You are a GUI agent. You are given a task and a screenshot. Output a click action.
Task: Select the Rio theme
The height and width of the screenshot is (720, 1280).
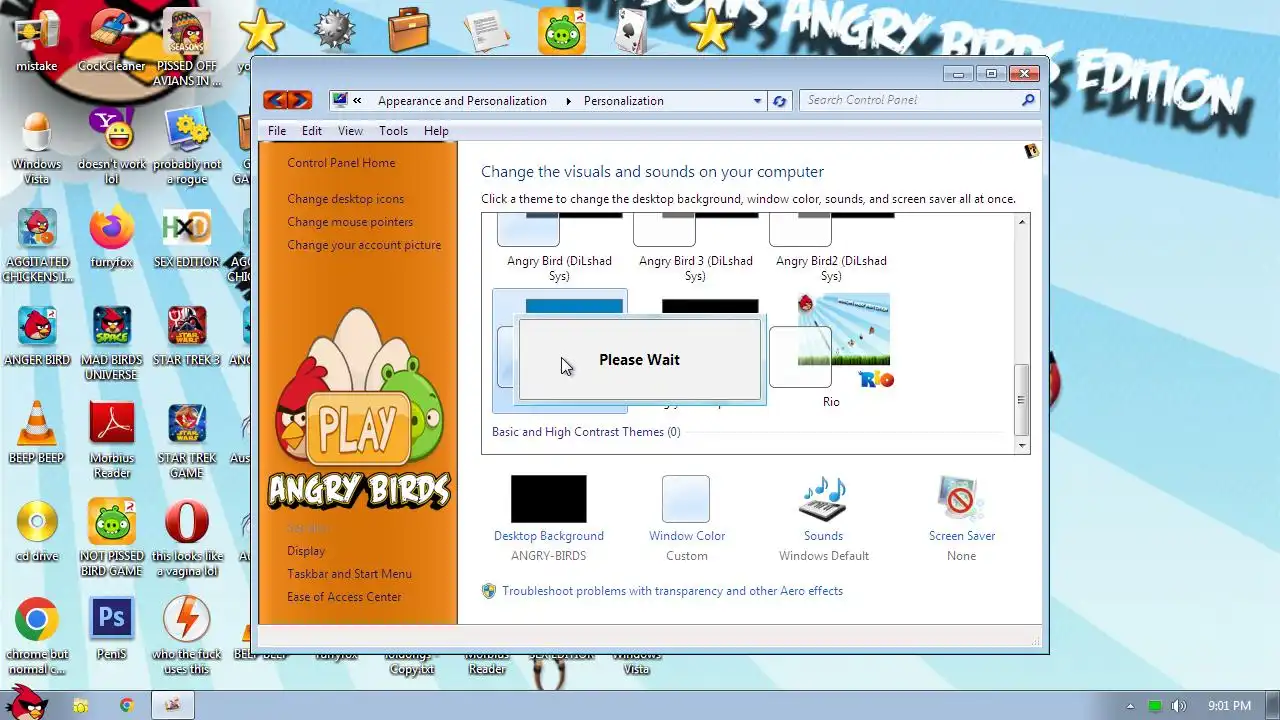(x=831, y=351)
